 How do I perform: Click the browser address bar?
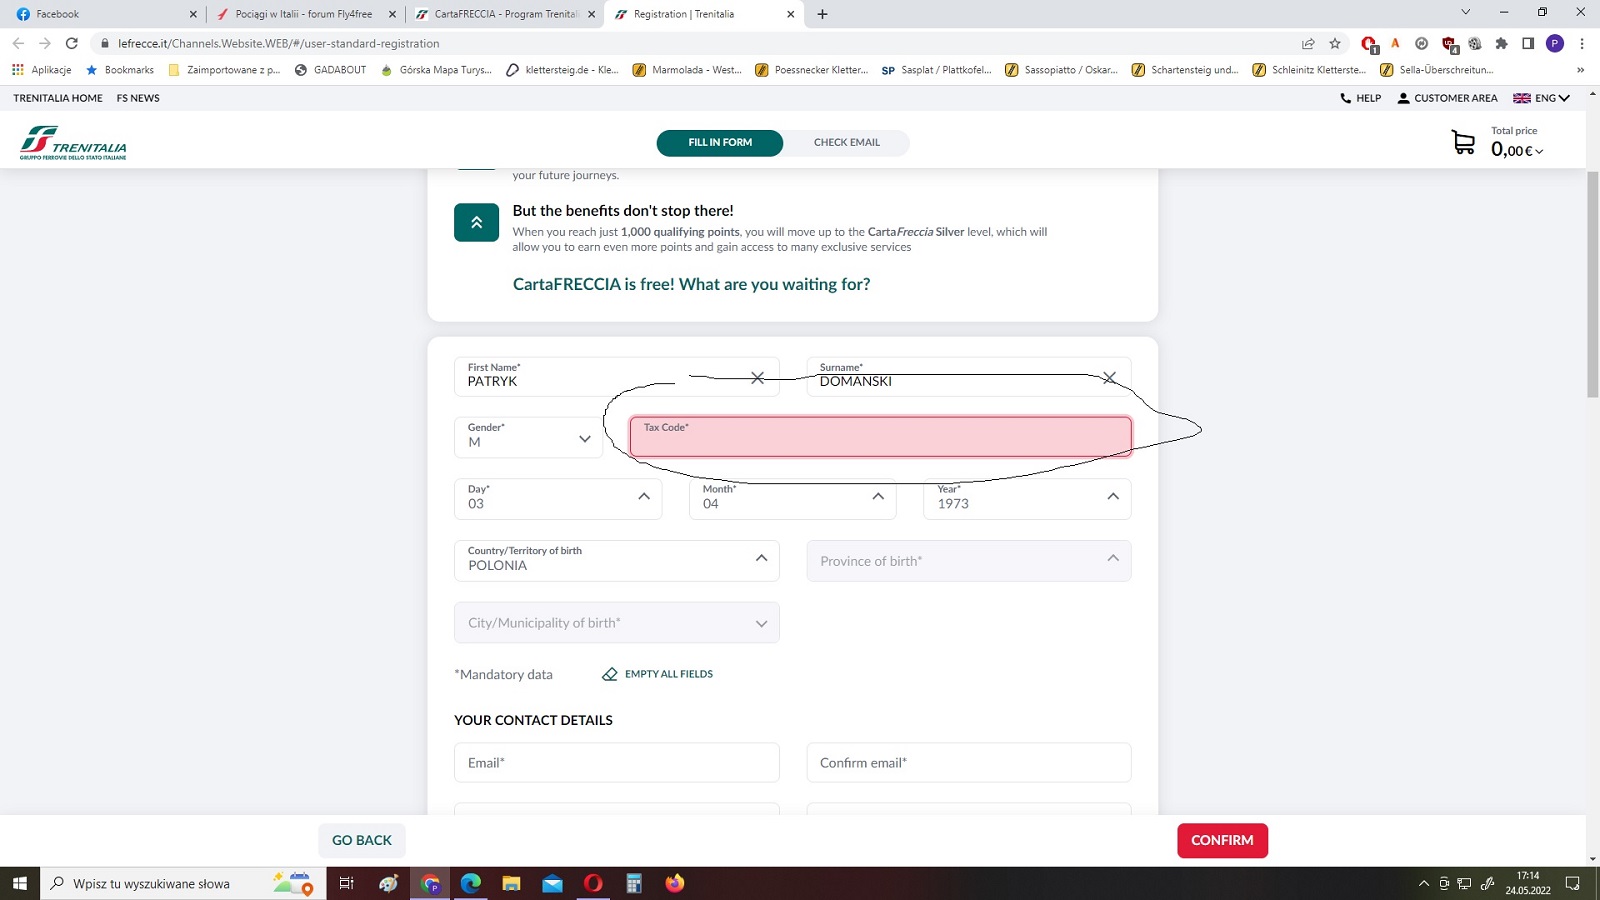coord(700,43)
